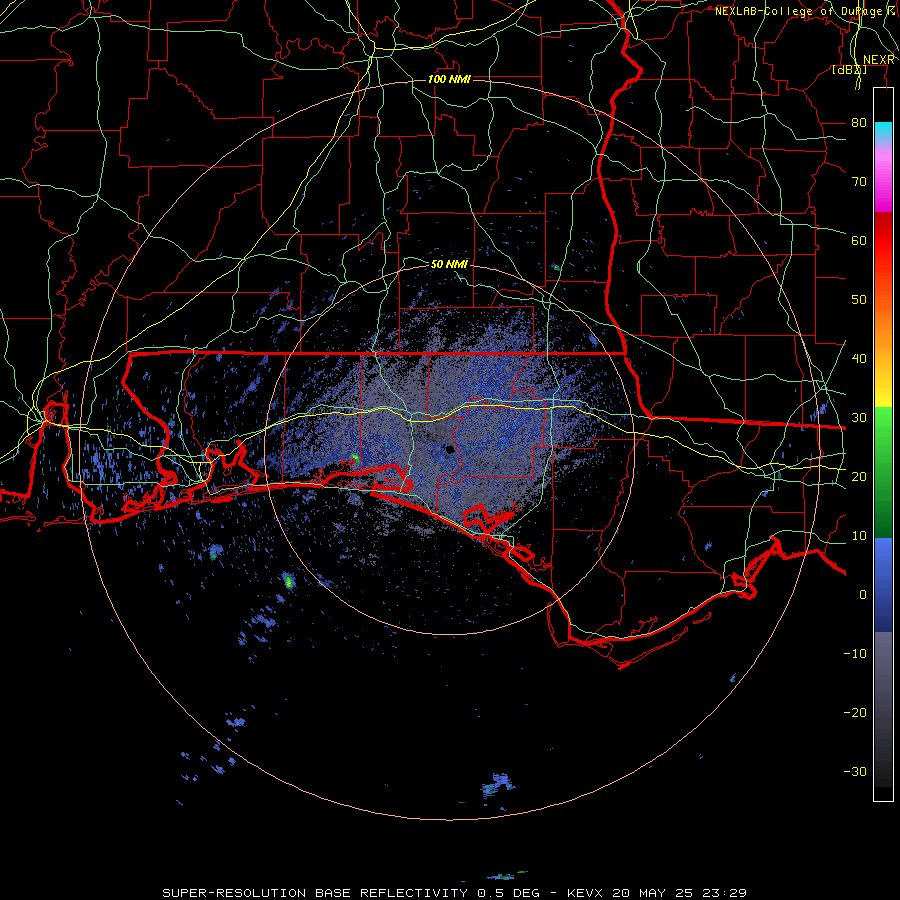
Task: Click the 40 value on dBZ scale
Action: 859,359
